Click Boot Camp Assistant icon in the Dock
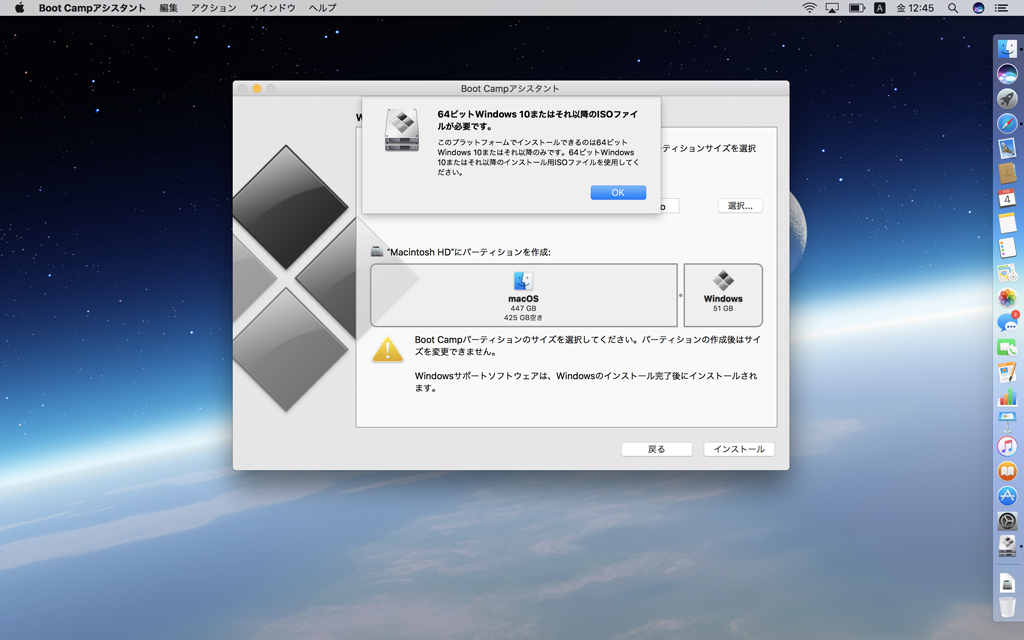 (x=1007, y=546)
